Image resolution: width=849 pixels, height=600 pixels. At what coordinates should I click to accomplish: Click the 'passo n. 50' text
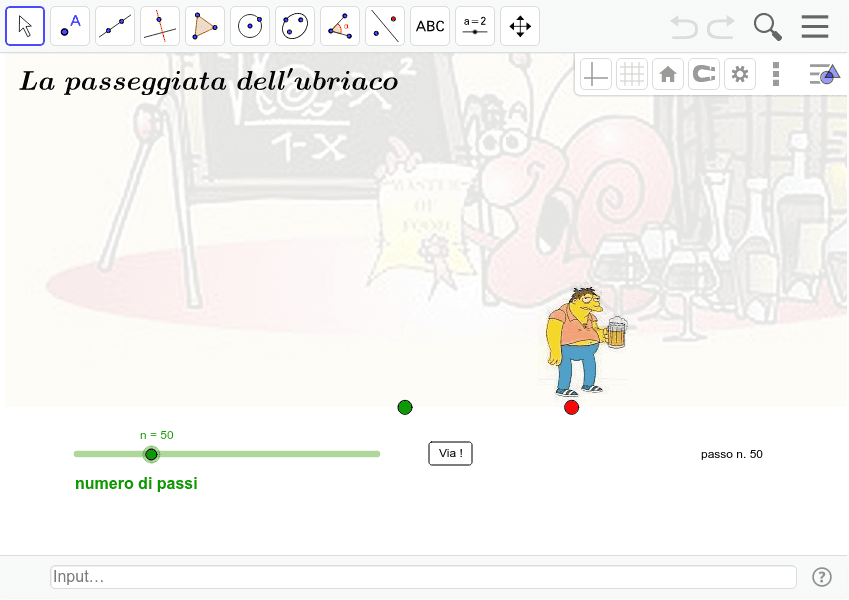732,454
